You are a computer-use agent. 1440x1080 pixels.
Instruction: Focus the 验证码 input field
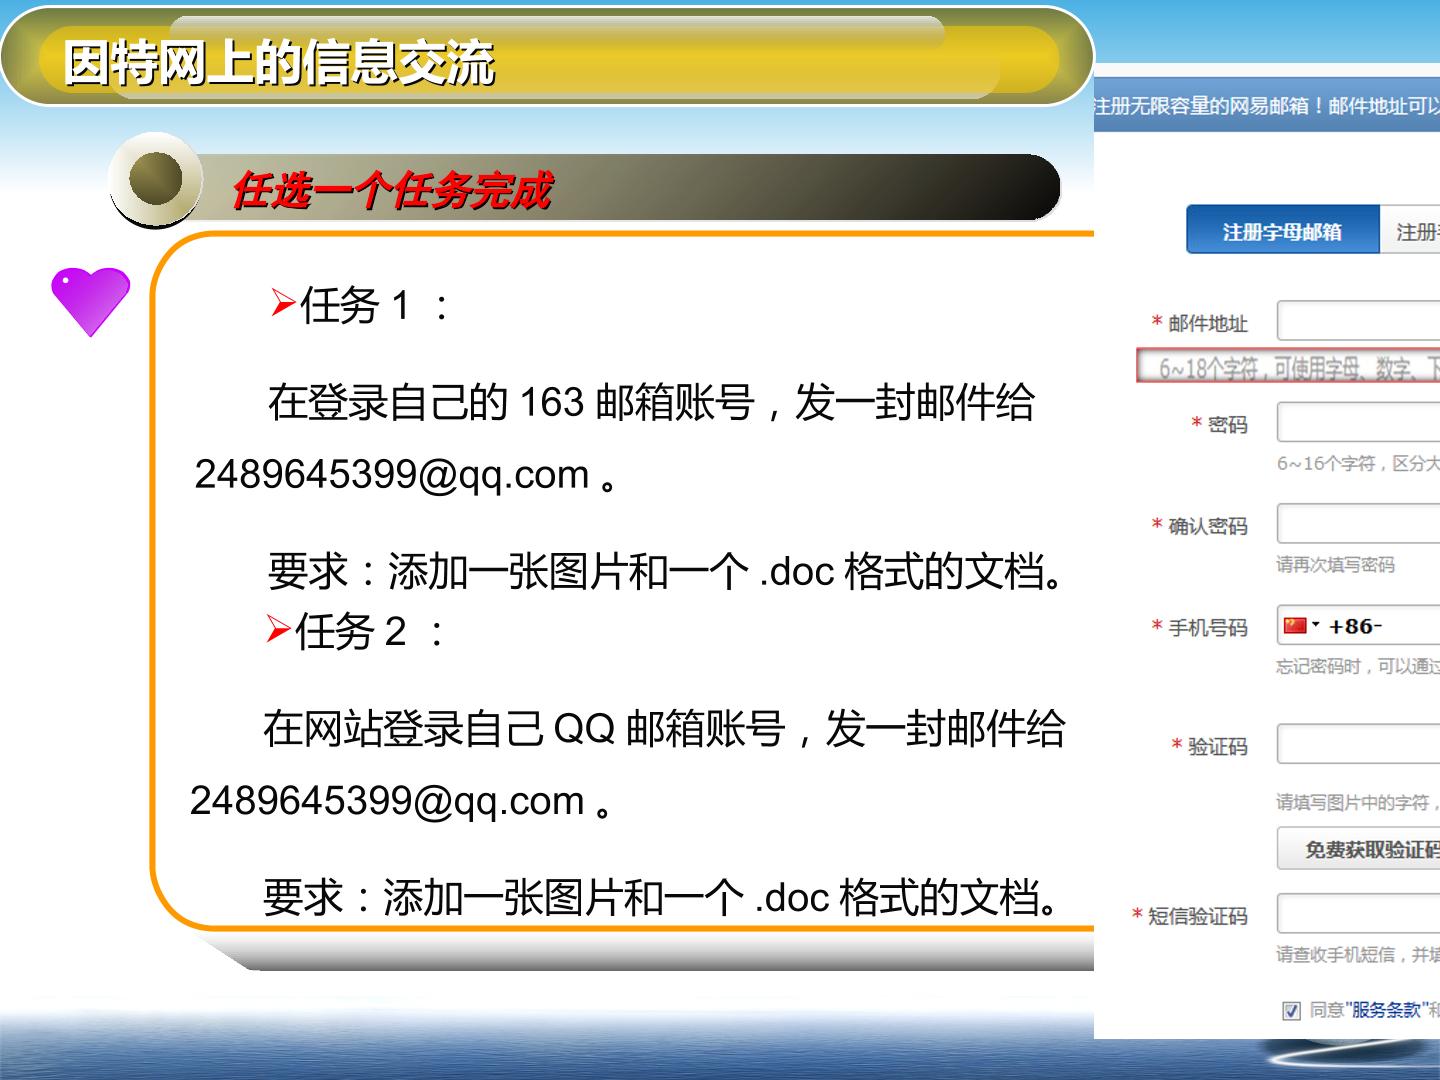pyautogui.click(x=1359, y=745)
